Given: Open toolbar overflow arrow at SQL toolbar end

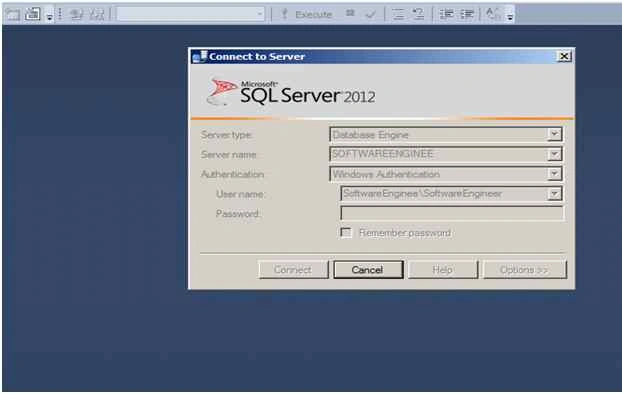Looking at the screenshot, I should coord(510,15).
